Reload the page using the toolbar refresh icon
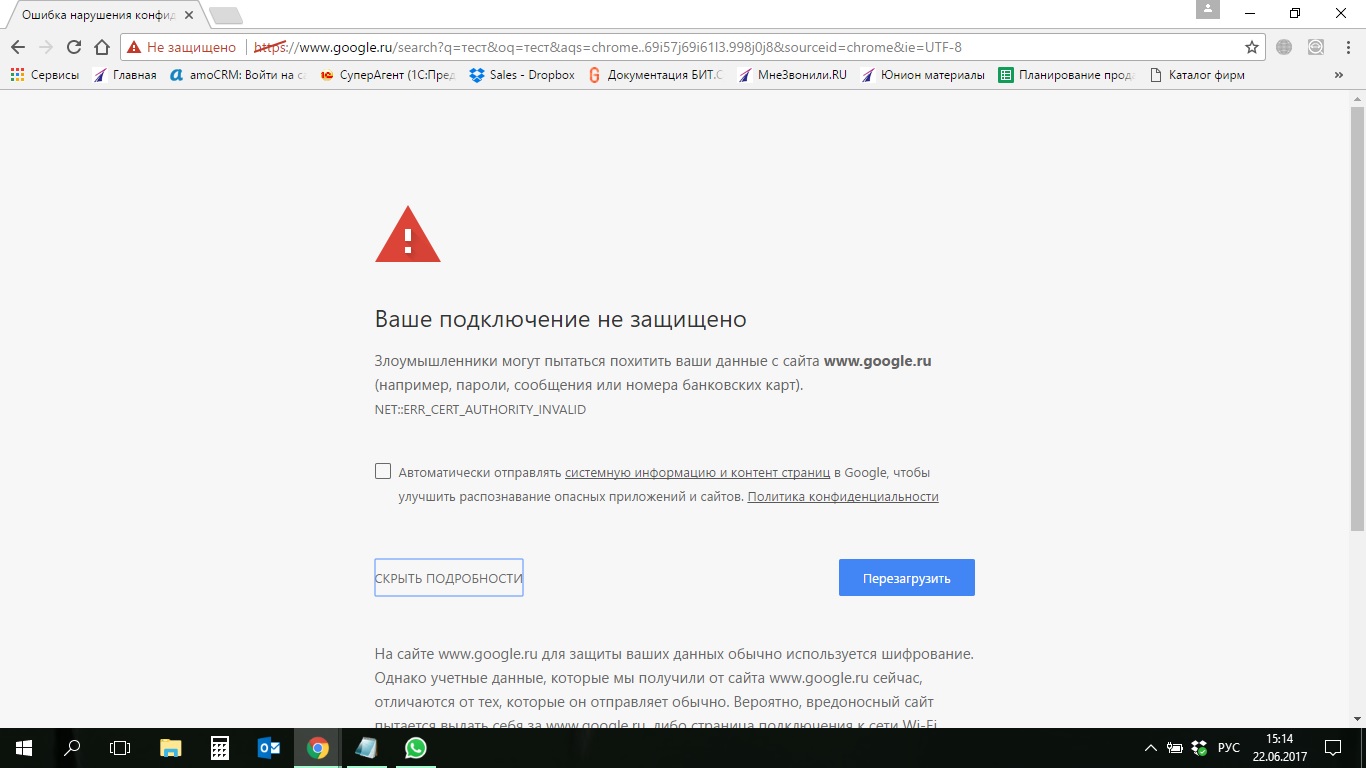Image resolution: width=1366 pixels, height=768 pixels. point(73,47)
